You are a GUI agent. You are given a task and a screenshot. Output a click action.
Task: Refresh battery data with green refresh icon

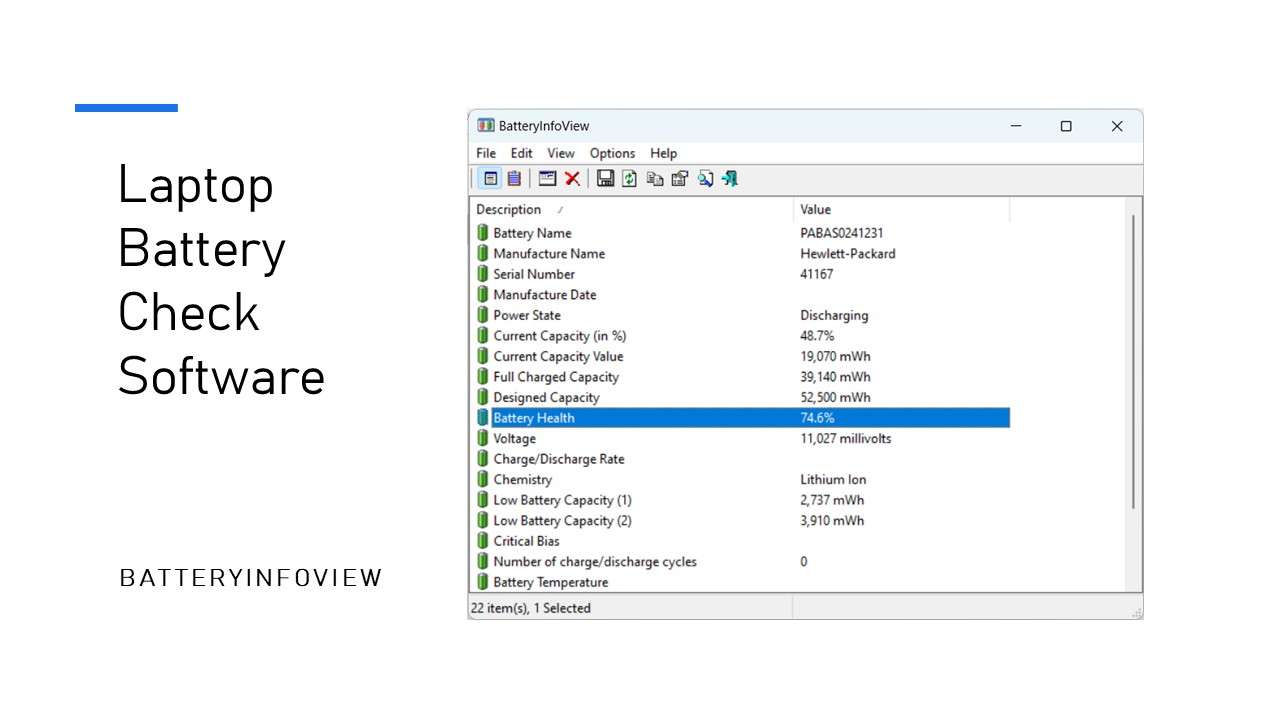point(629,178)
